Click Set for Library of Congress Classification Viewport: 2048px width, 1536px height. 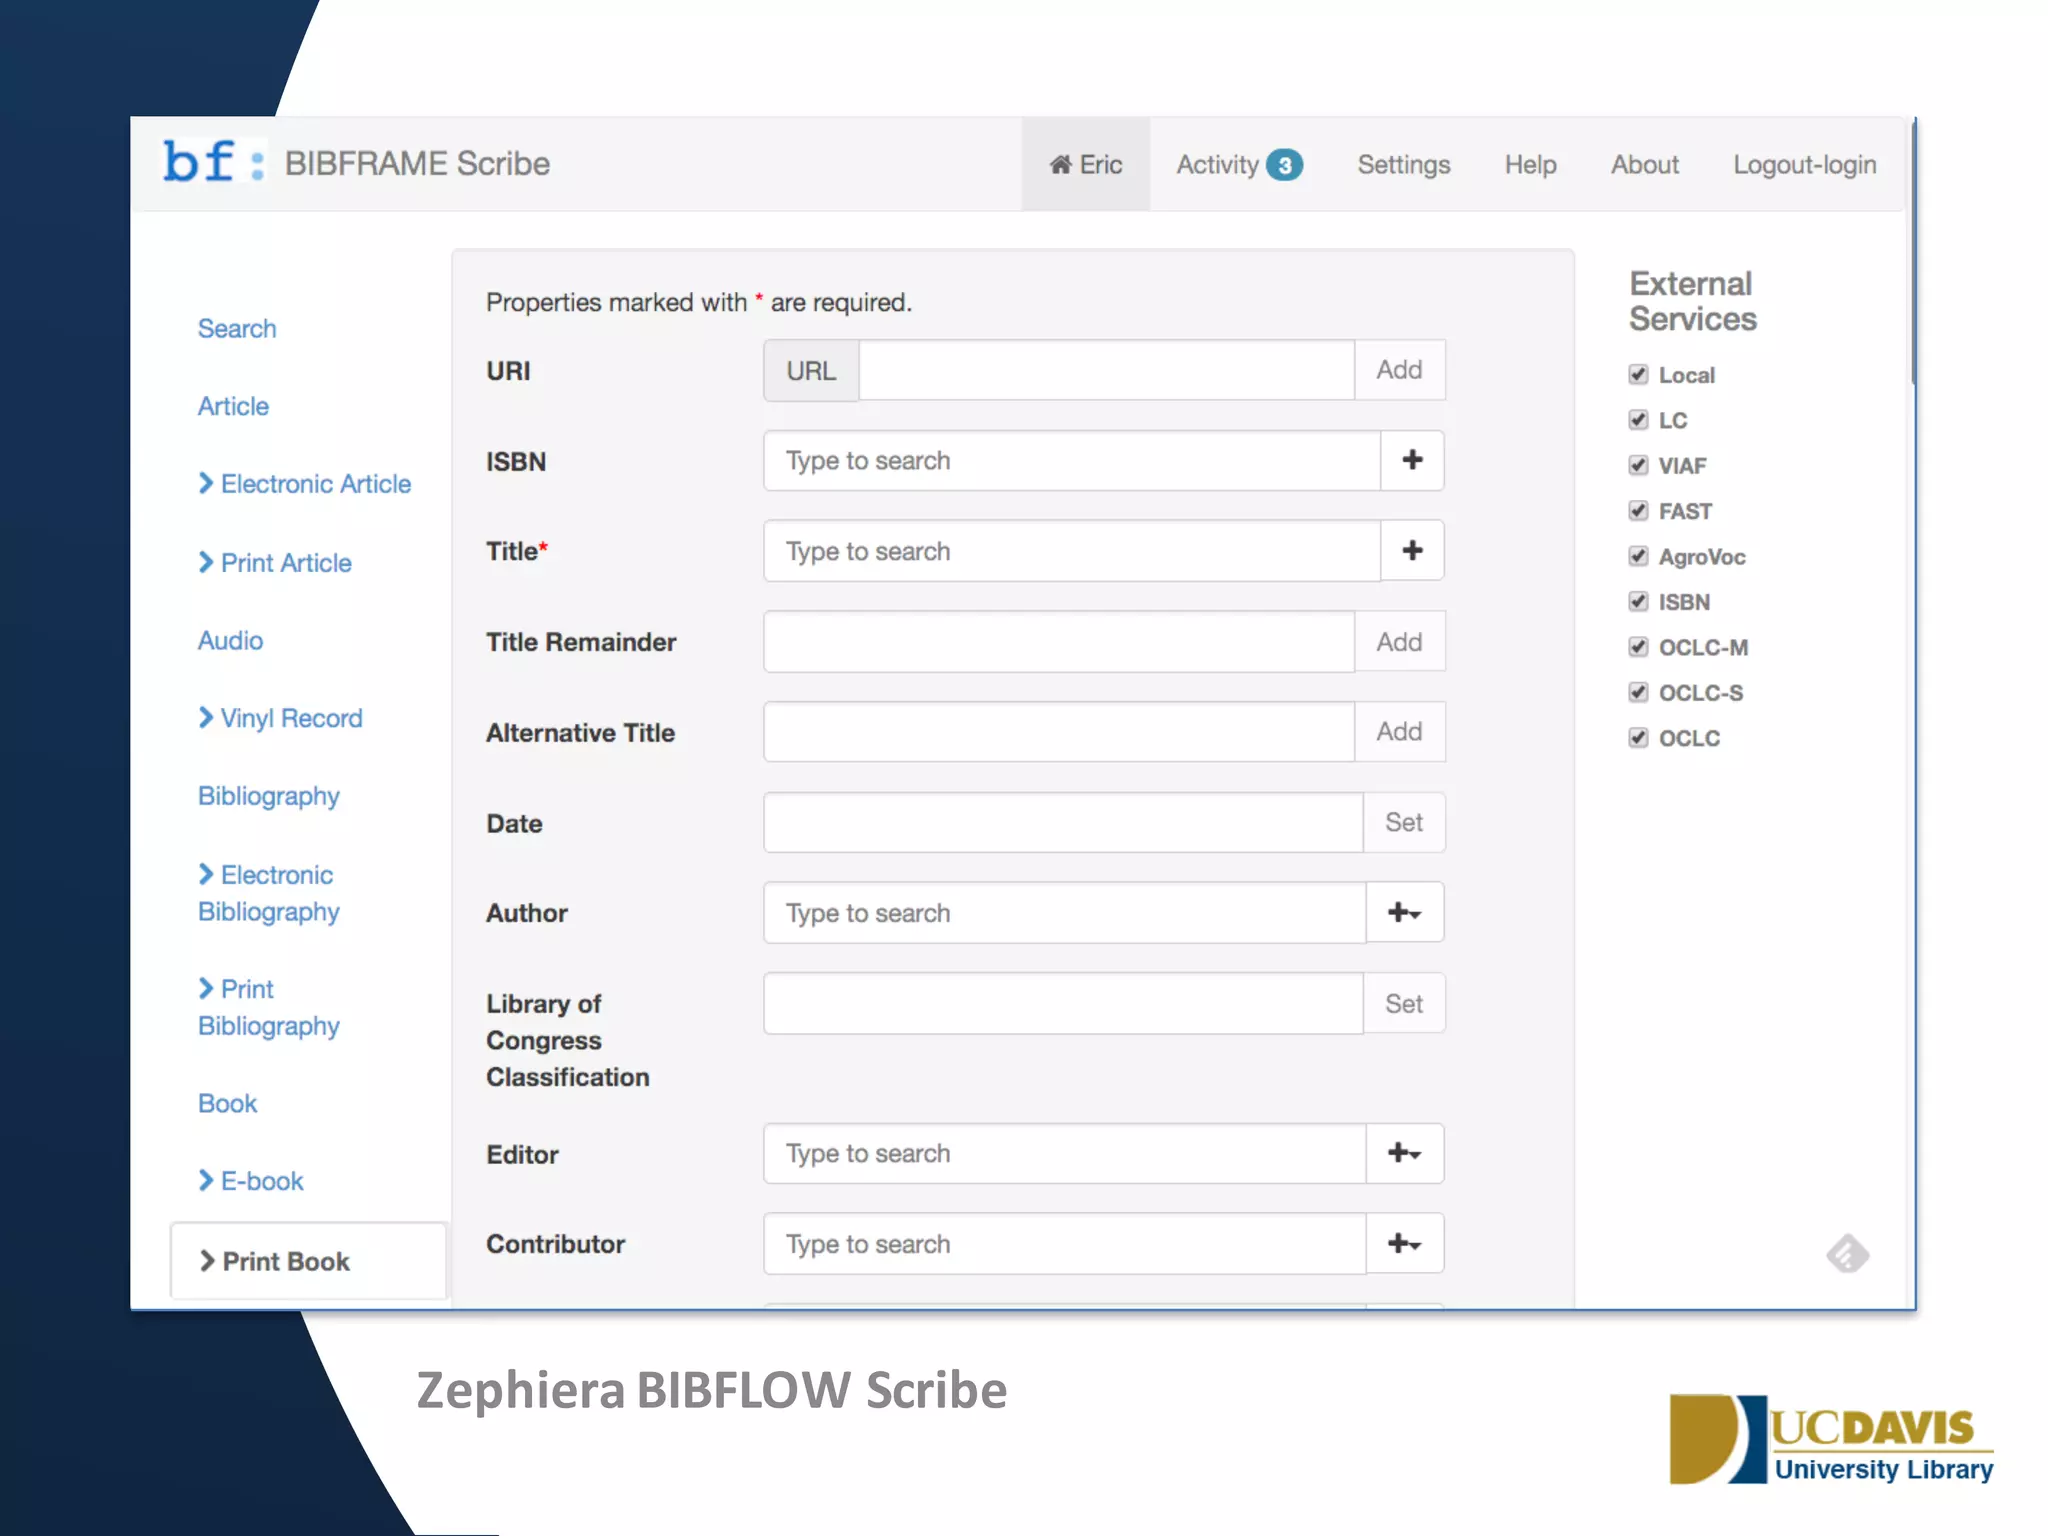pos(1404,1003)
